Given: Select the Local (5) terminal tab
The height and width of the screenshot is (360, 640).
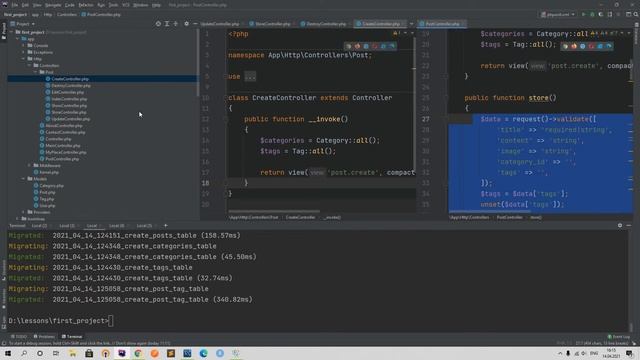Looking at the screenshot, I should pyautogui.click(x=144, y=225).
